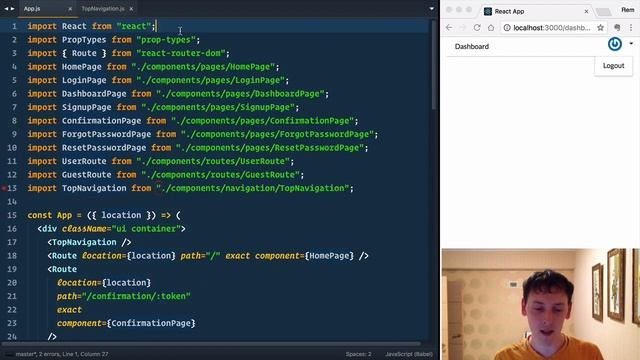
Task: Click ResetPasswordPage import name on line 10
Action: [104, 147]
